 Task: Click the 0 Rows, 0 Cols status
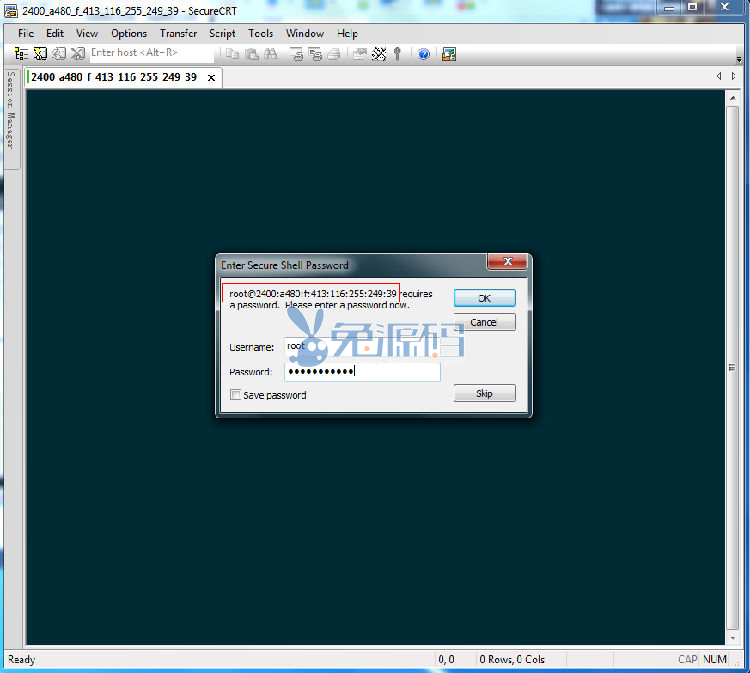click(512, 660)
